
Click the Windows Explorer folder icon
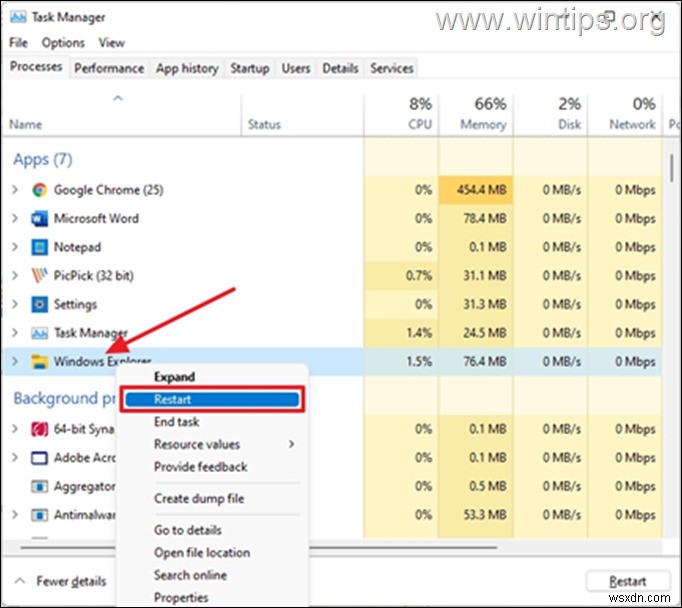40,361
